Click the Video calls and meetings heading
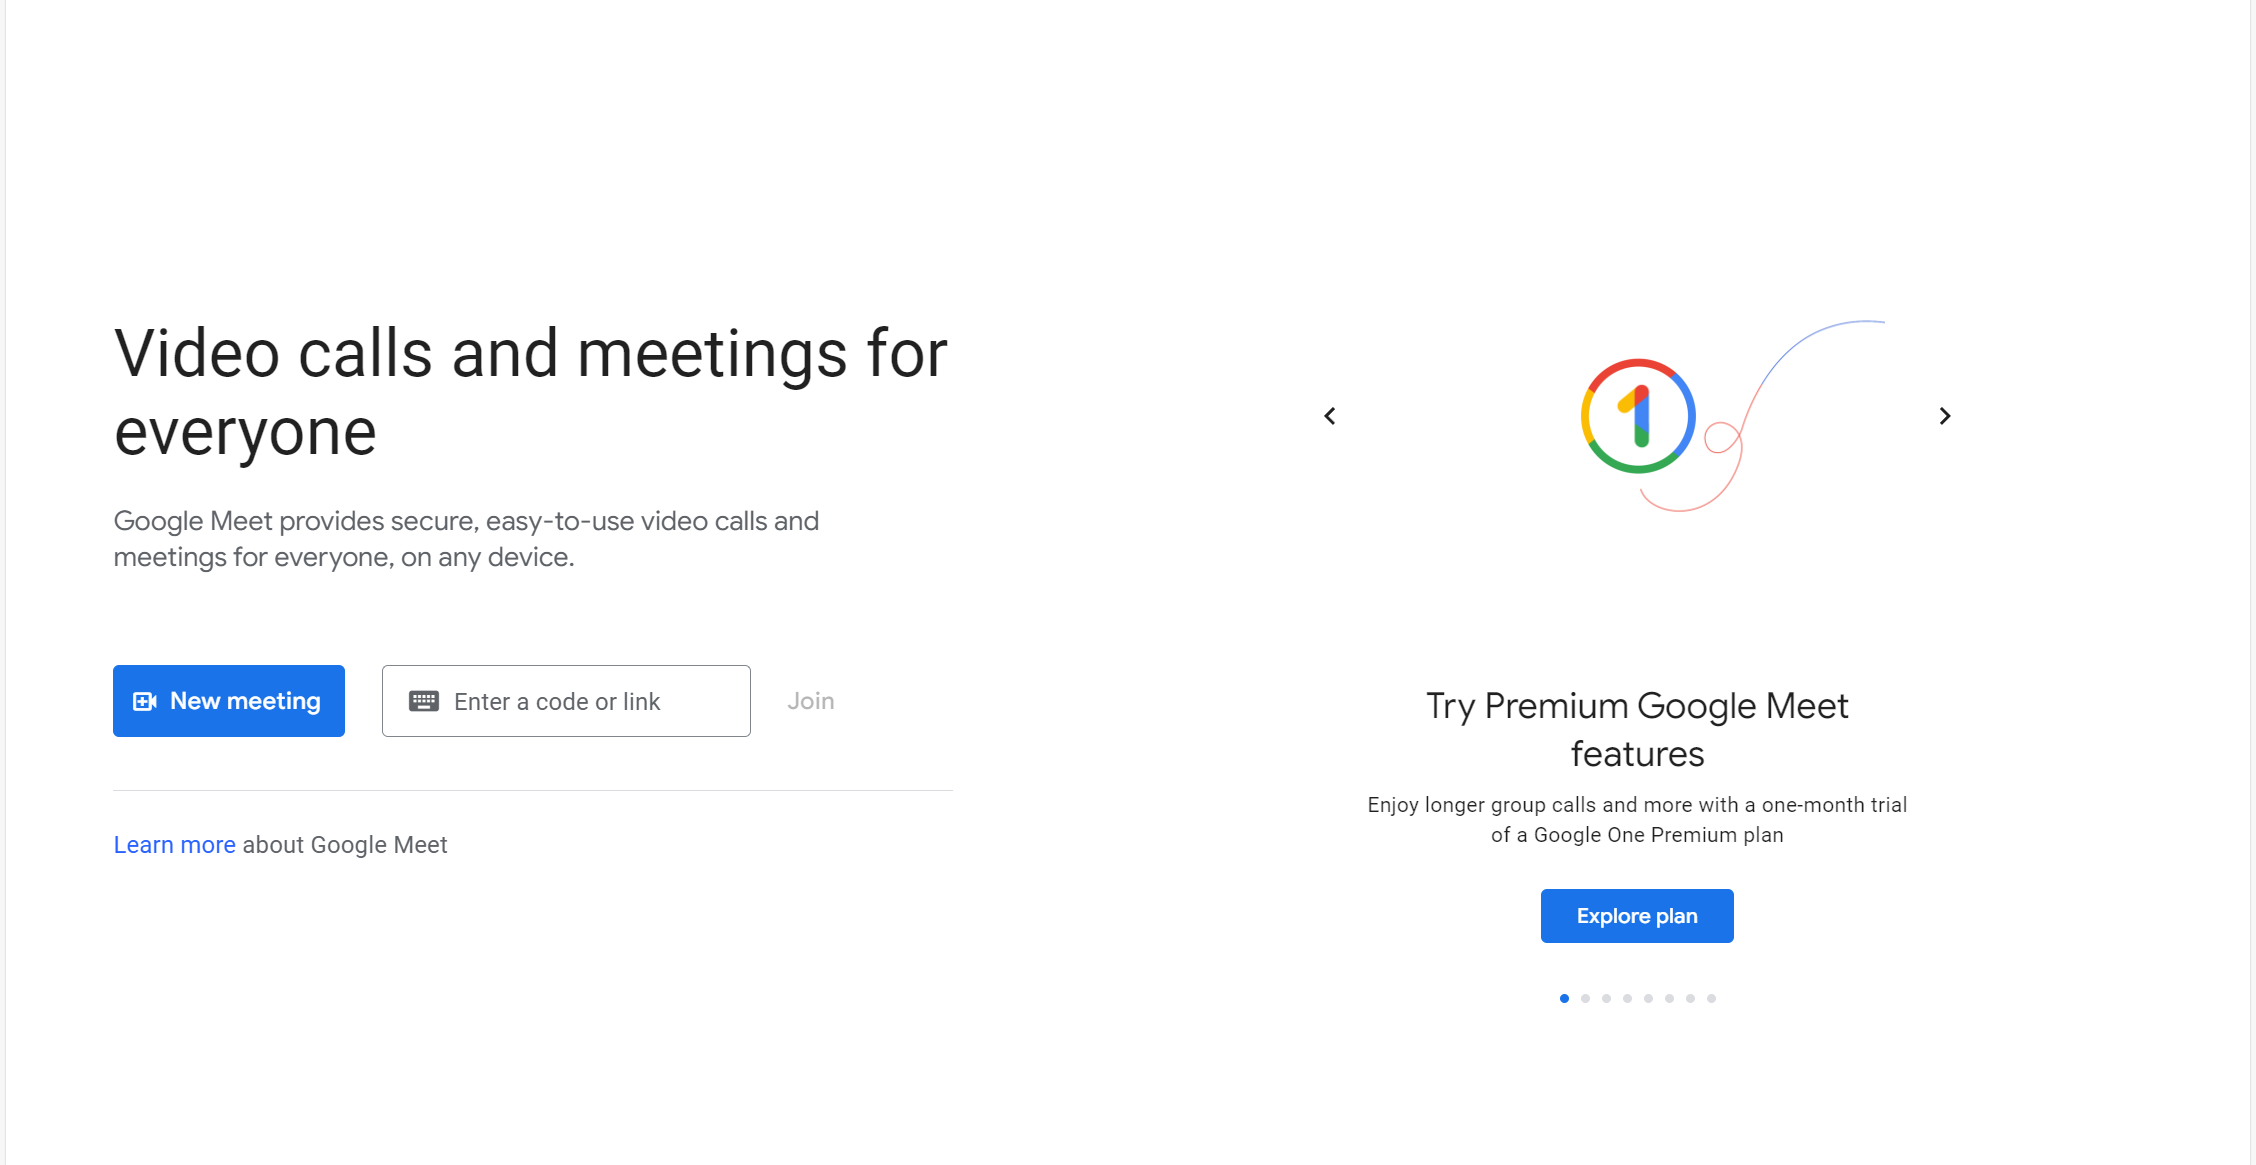 [x=531, y=391]
